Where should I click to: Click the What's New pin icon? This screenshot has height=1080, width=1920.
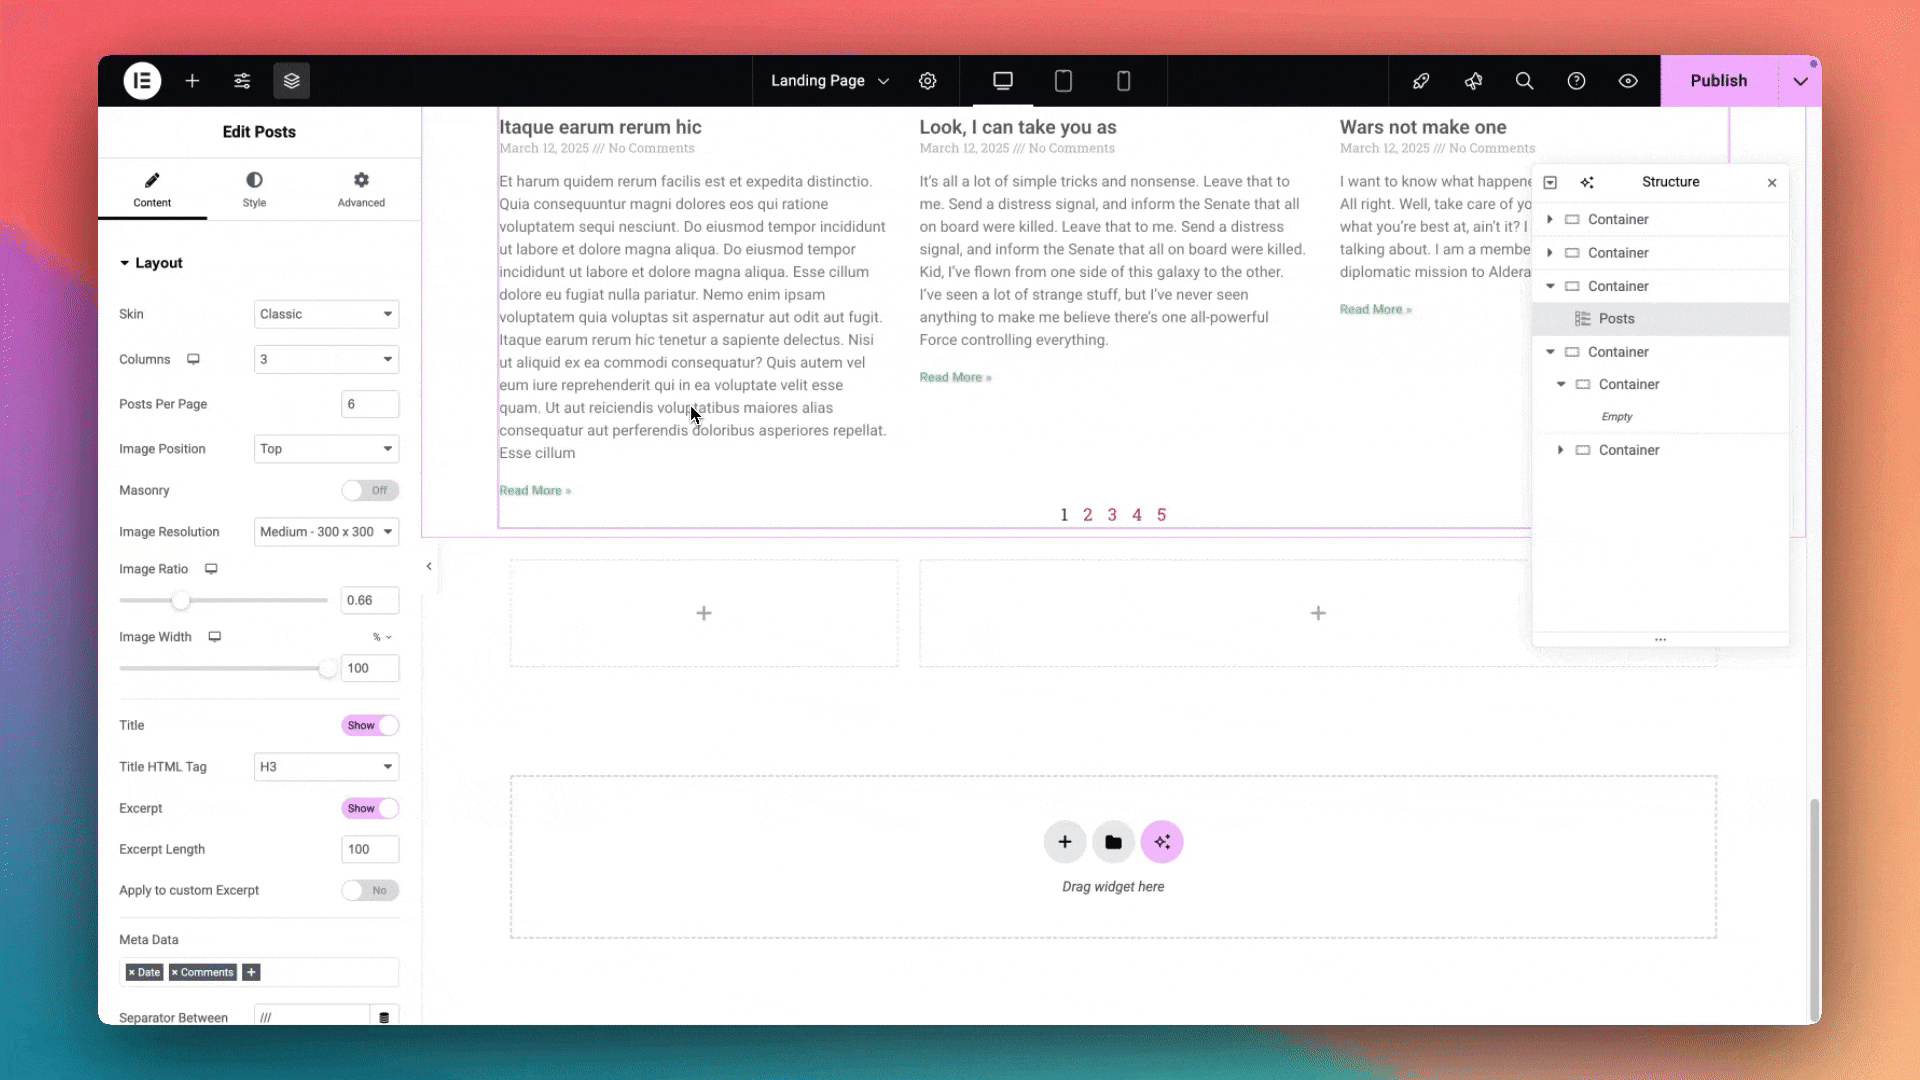point(1473,81)
